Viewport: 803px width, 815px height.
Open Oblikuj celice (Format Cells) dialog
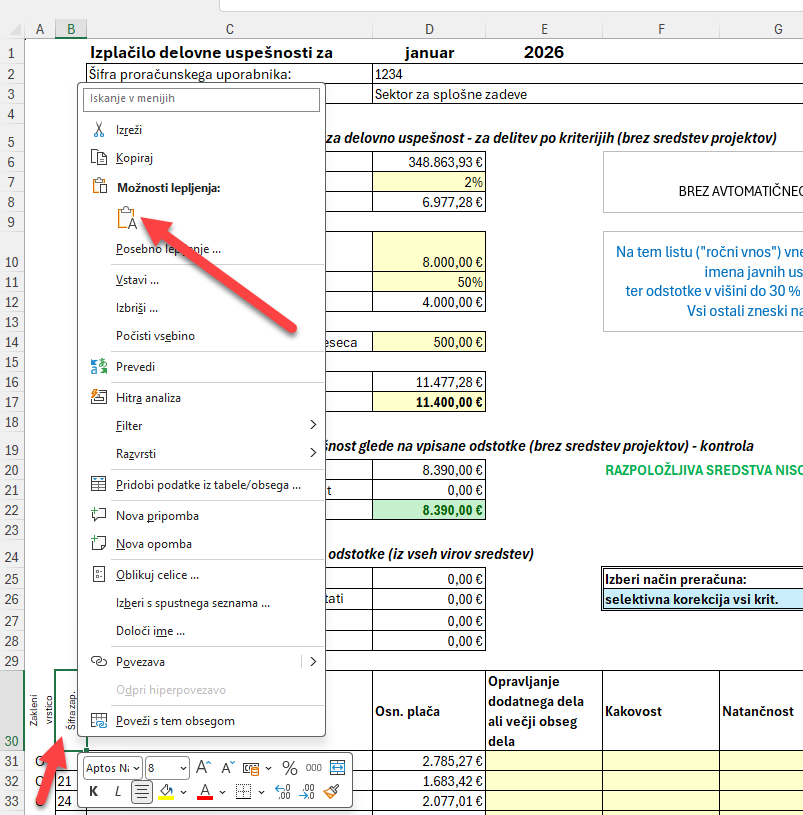click(x=157, y=575)
